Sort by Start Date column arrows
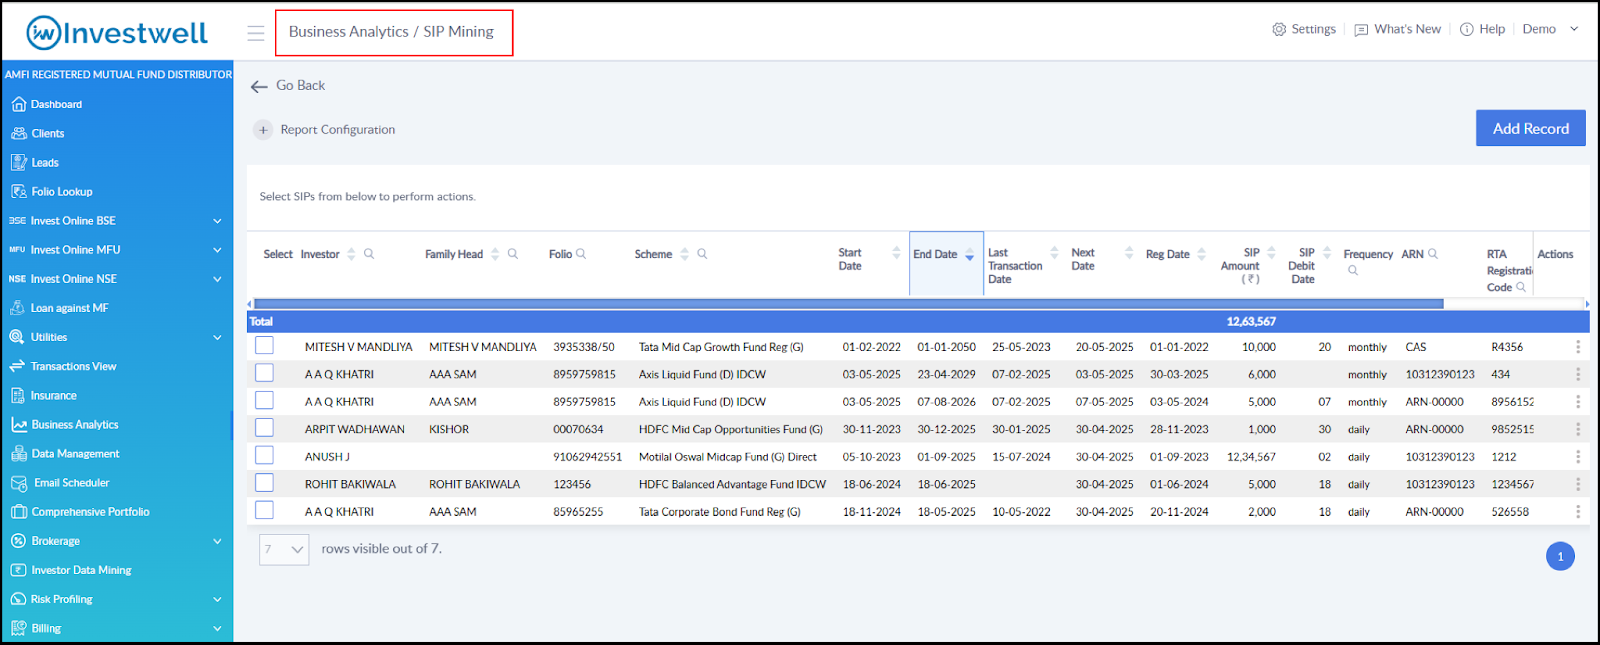Viewport: 1600px width, 645px height. [896, 253]
